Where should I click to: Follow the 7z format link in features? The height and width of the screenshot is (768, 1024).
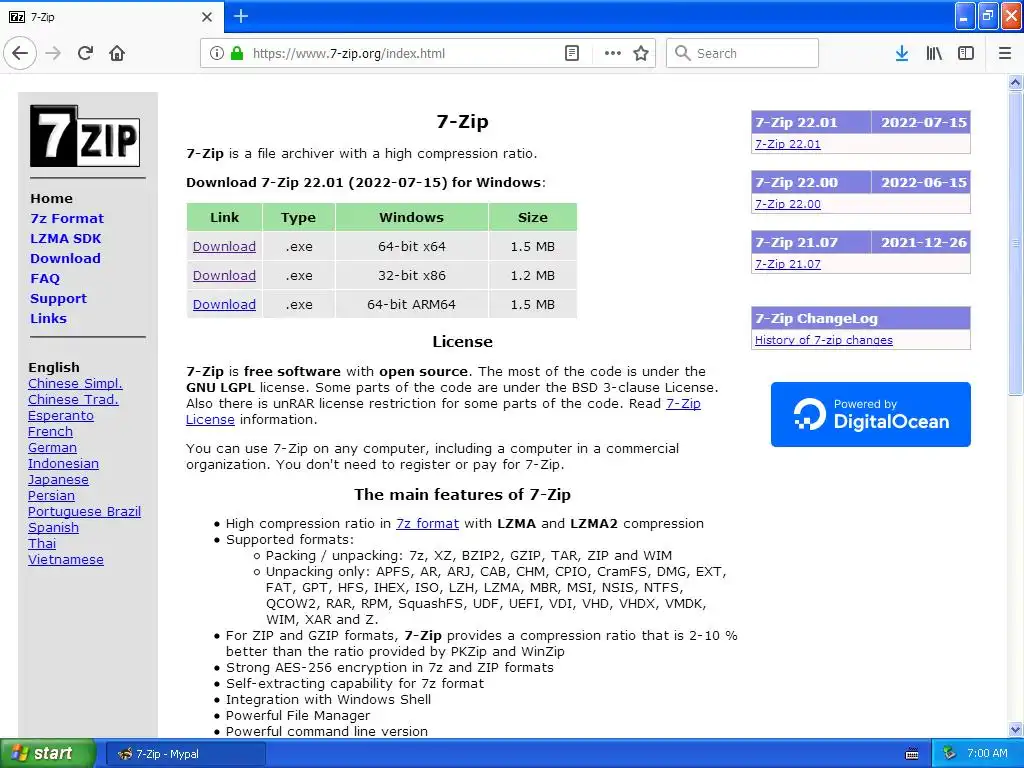point(427,523)
